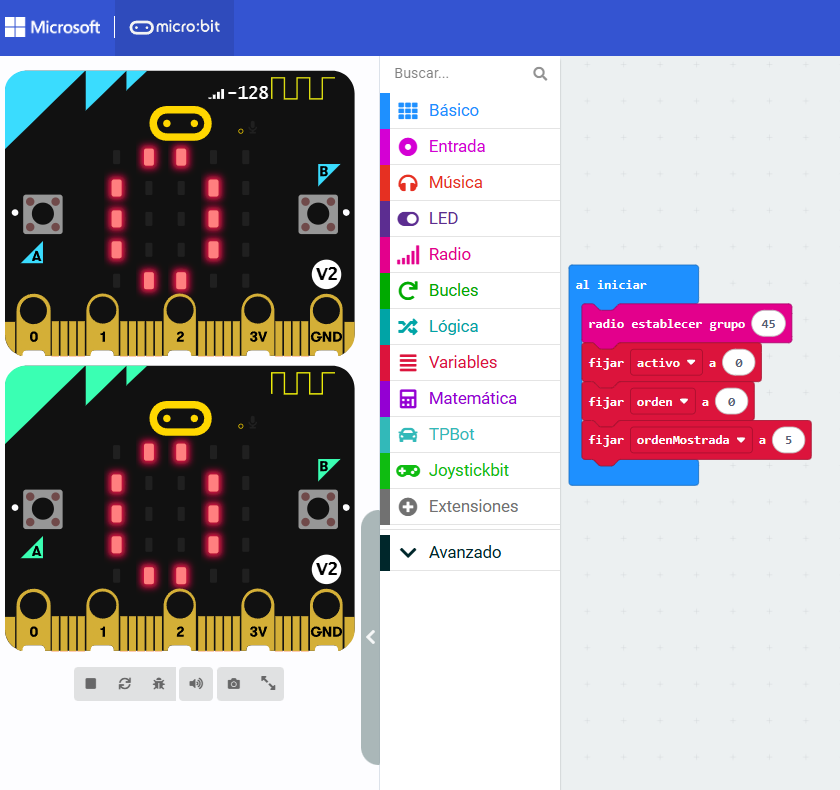This screenshot has width=840, height=790.
Task: Open the Música block category
Action: click(x=470, y=182)
